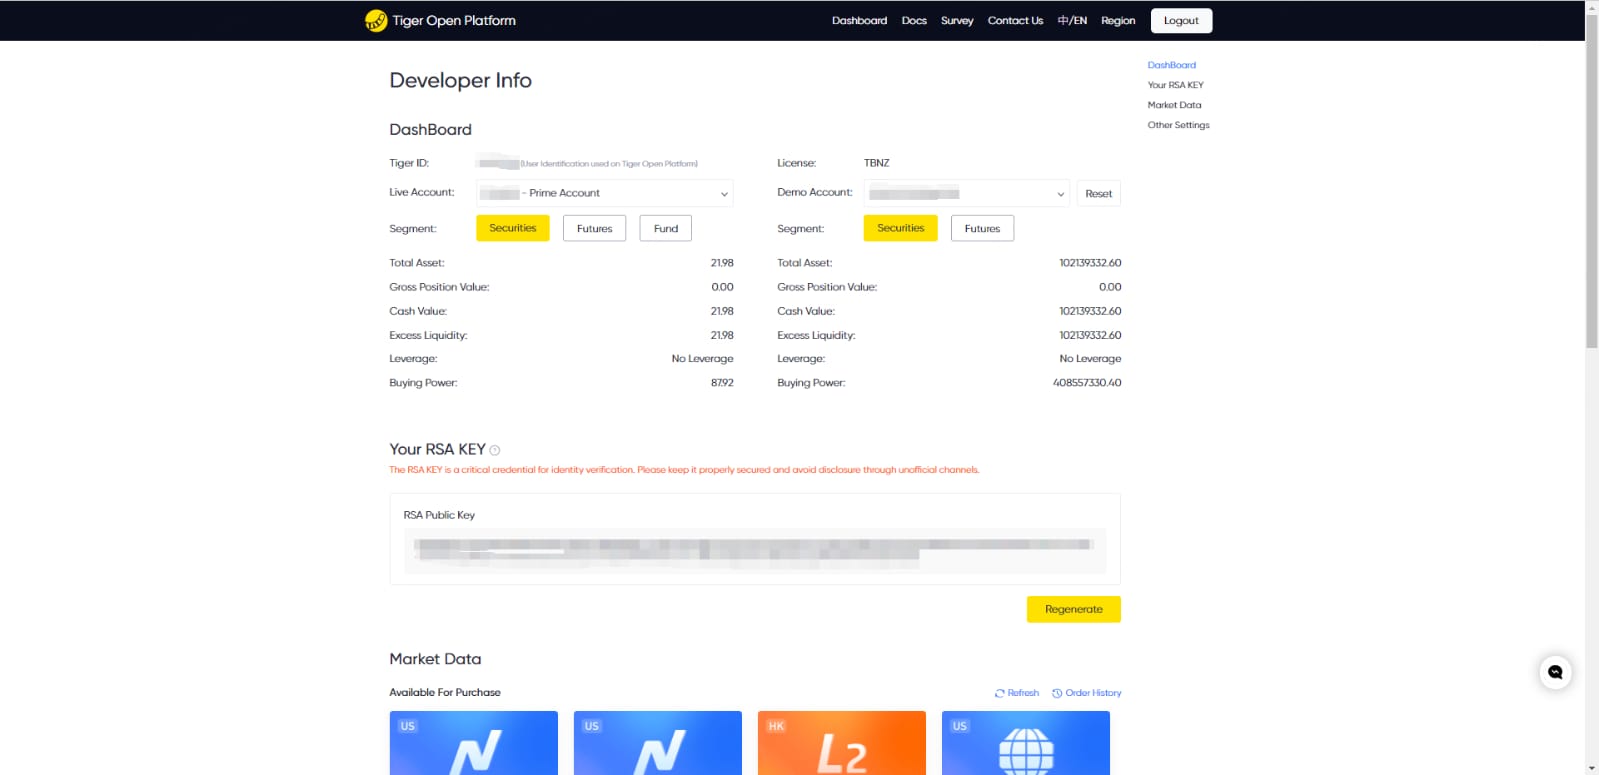Click demo Buying Power value 408557330.40

[1087, 383]
